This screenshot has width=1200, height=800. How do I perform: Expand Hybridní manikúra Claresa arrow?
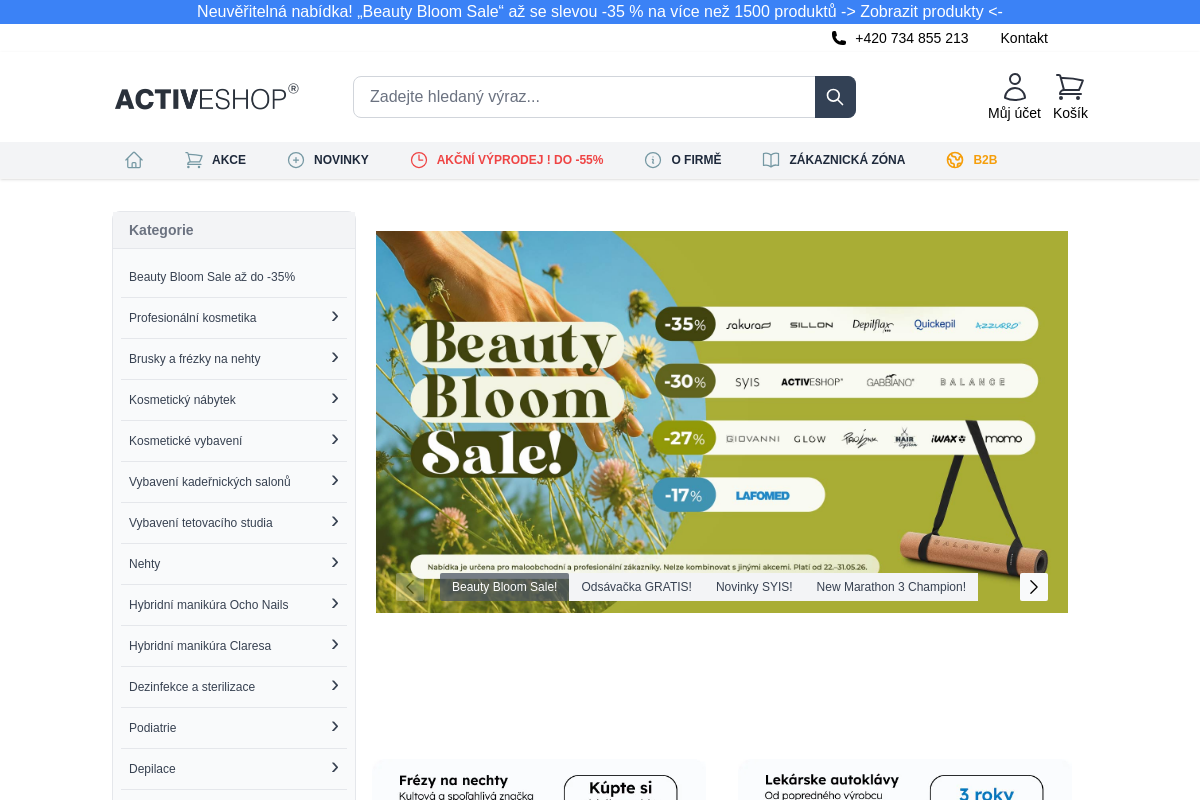(335, 645)
